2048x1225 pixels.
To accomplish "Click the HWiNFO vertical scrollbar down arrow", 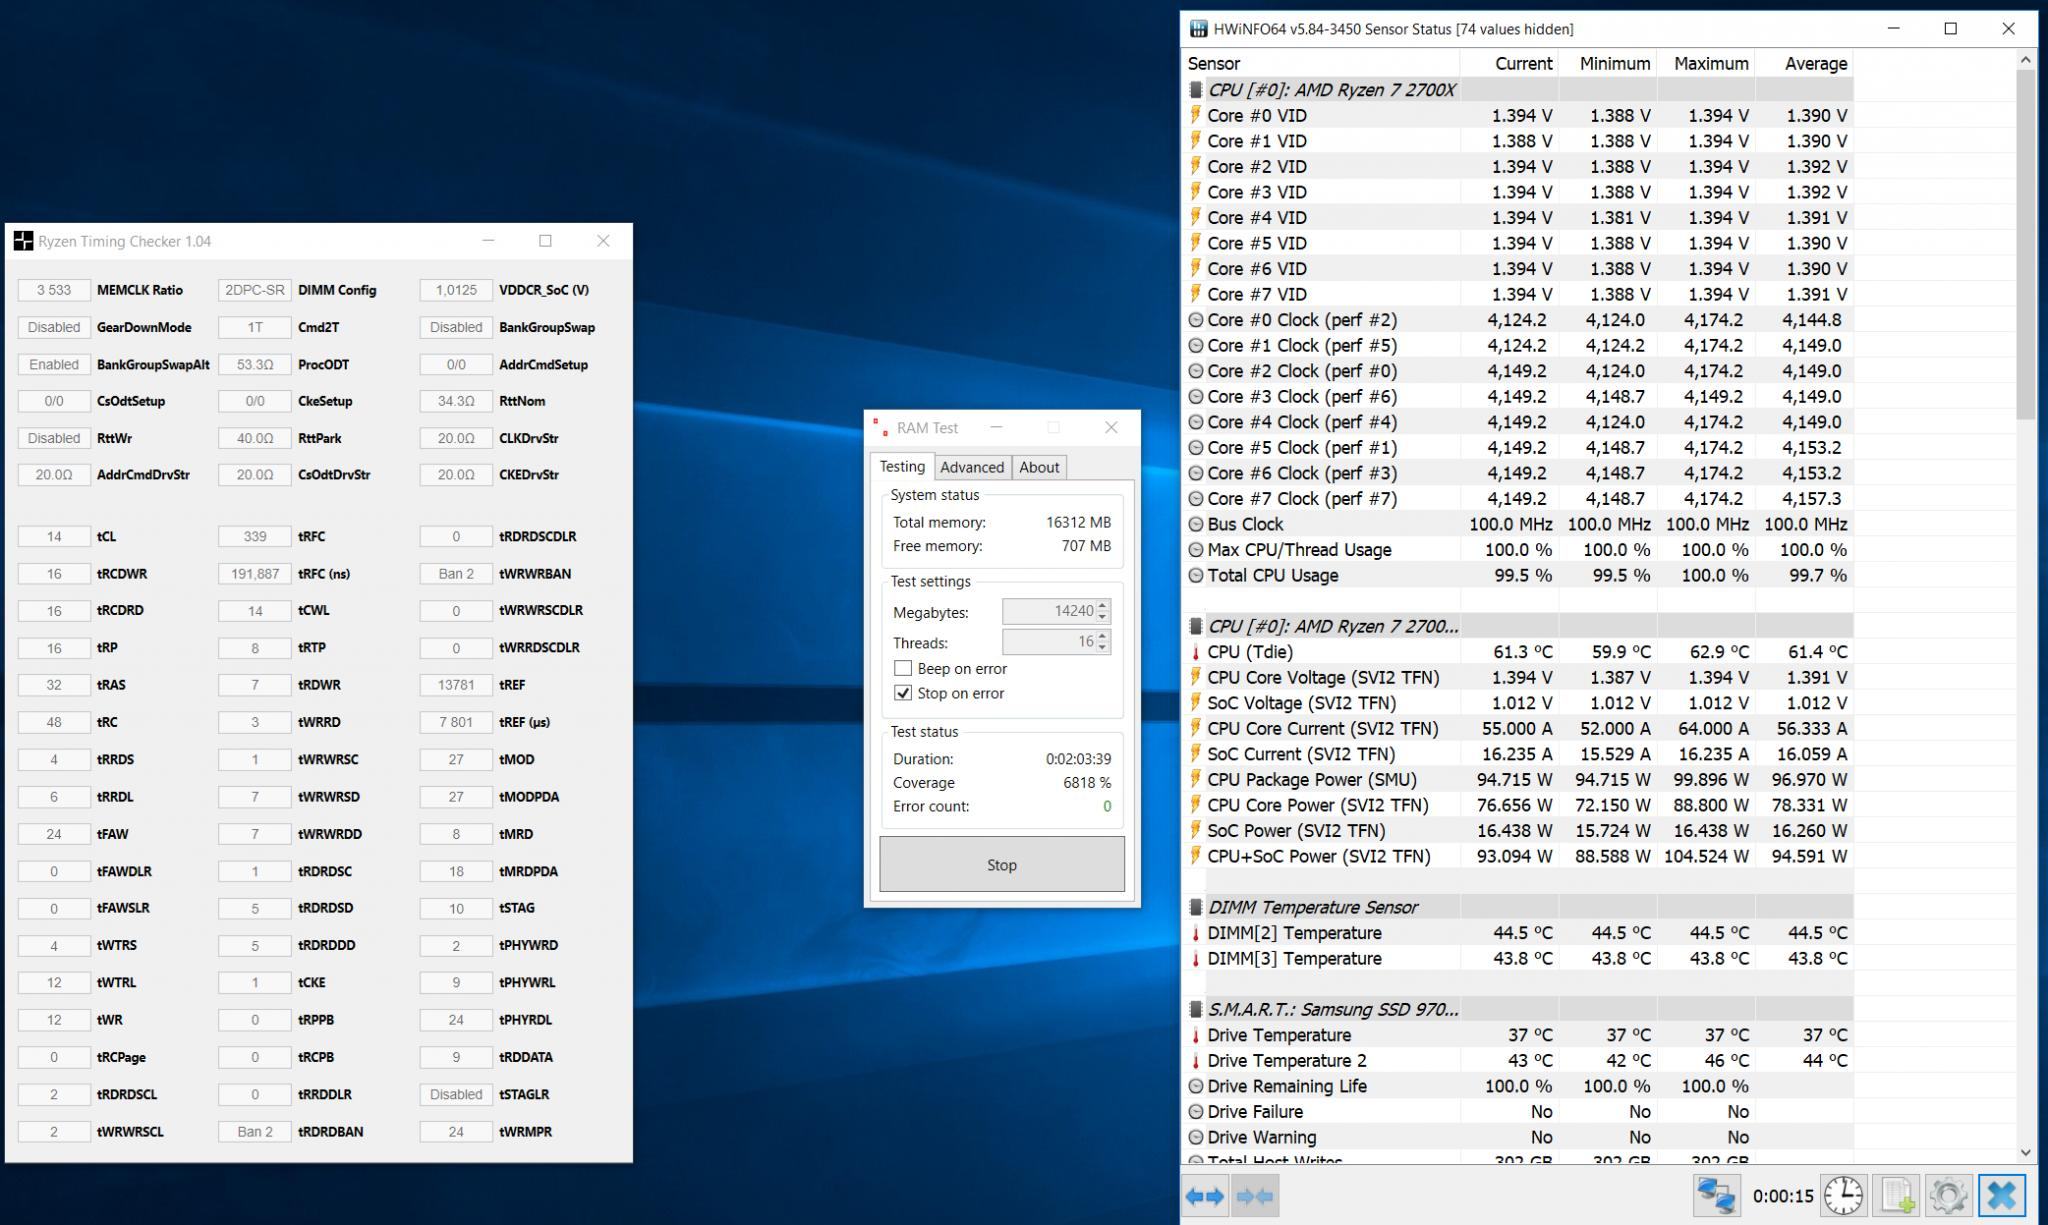I will [x=2025, y=1152].
